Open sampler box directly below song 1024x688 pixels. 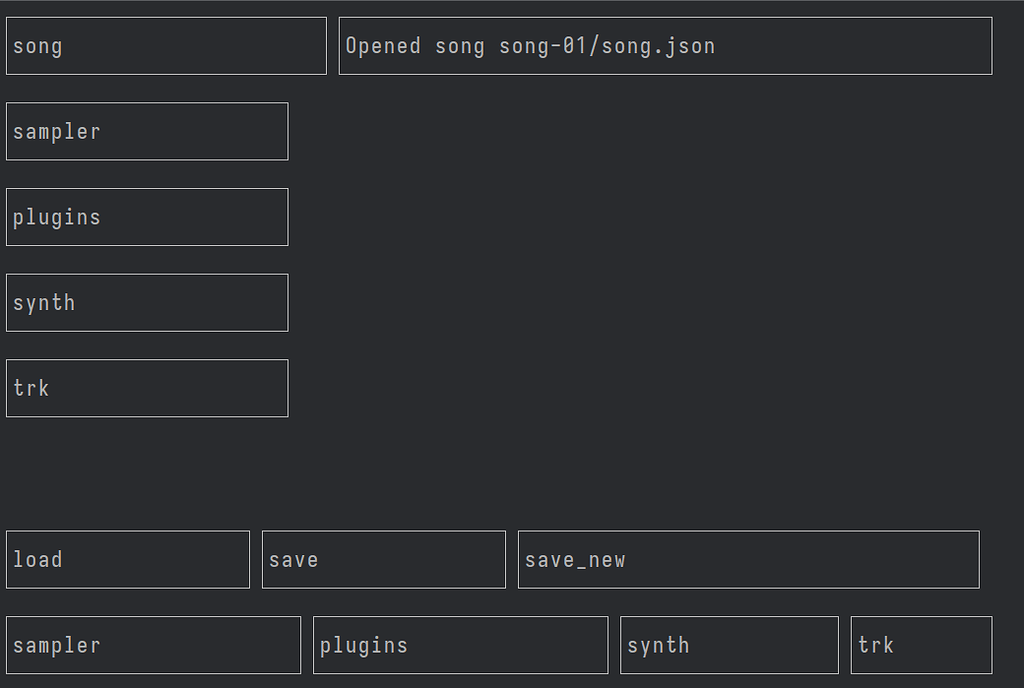click(147, 131)
